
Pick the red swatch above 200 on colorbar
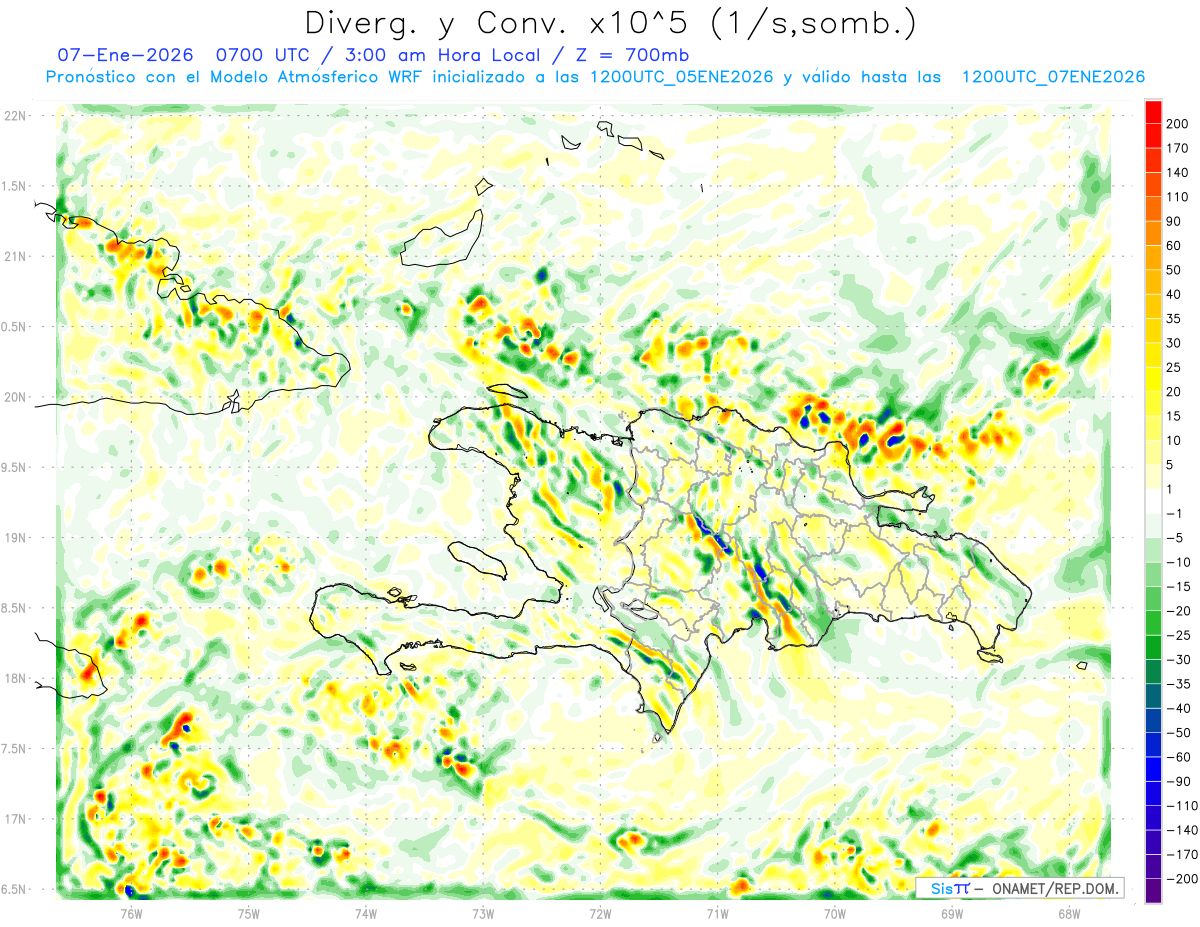[x=1153, y=112]
